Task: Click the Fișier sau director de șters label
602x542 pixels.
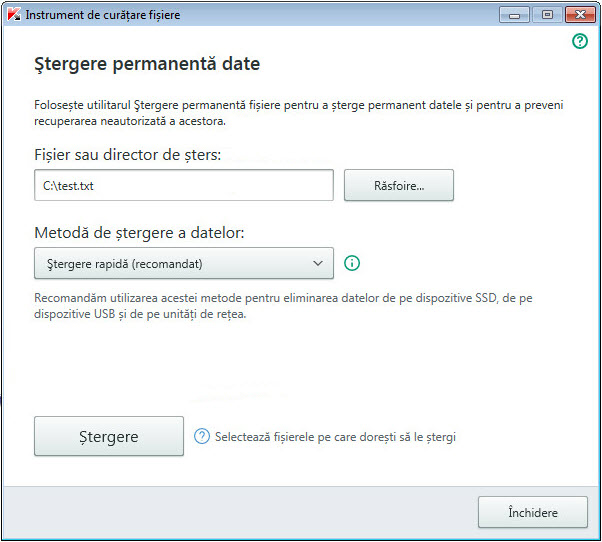Action: 127,154
